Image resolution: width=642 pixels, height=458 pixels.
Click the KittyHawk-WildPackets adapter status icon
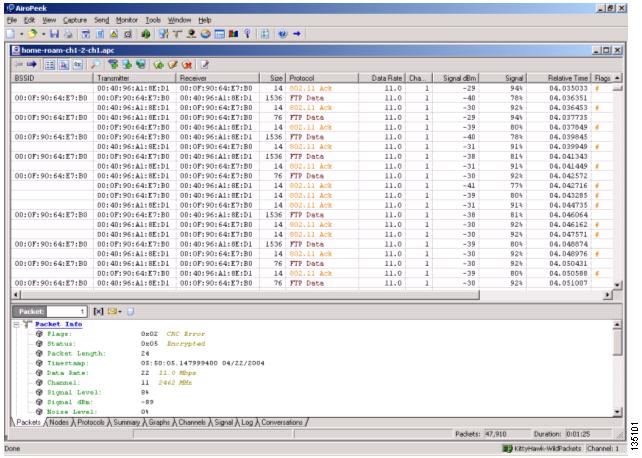(x=507, y=449)
